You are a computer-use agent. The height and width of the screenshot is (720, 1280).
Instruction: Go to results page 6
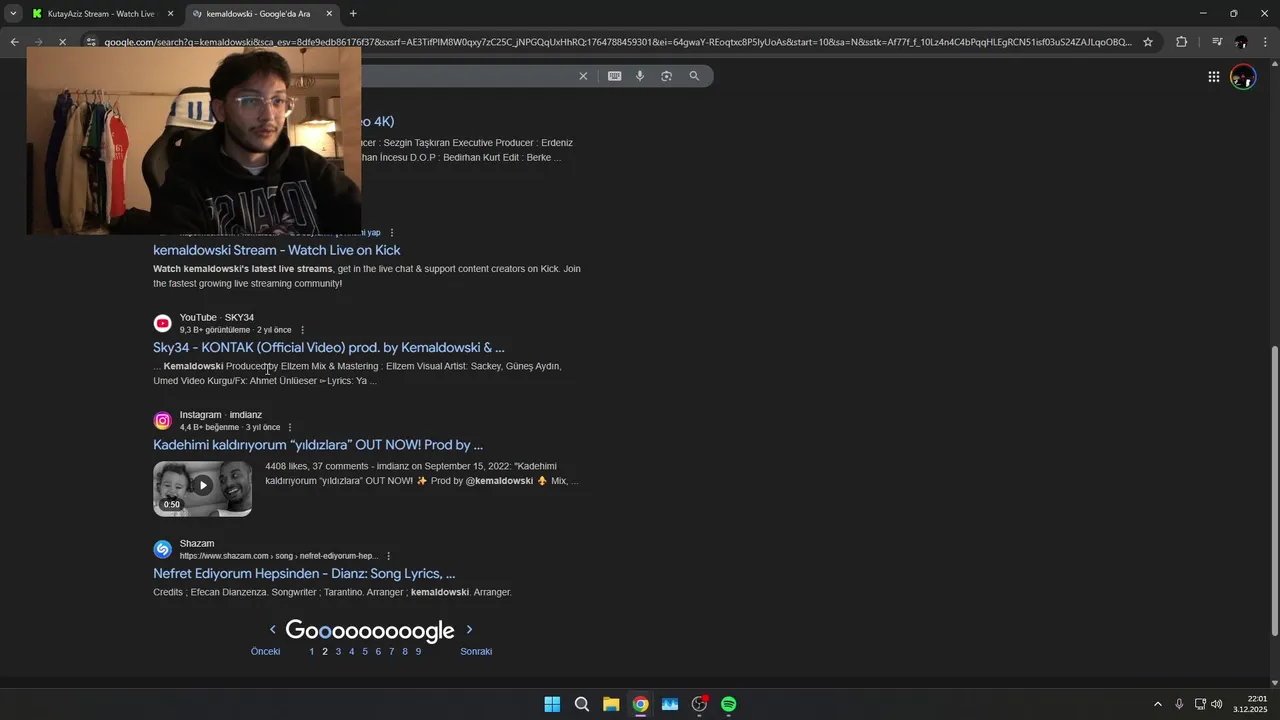point(378,652)
